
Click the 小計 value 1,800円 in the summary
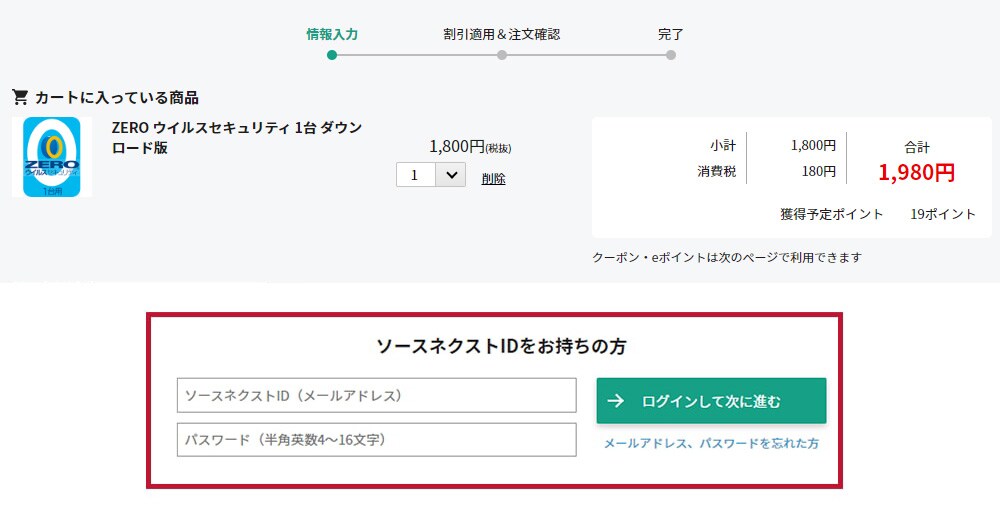[x=813, y=145]
